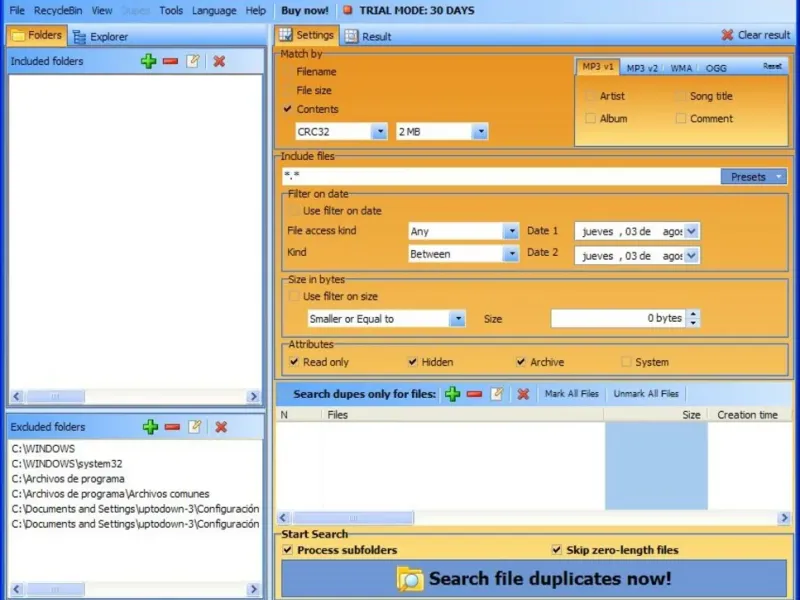The image size is (800, 600).
Task: Clear the 'Search dupes only for files' list
Action: [523, 394]
